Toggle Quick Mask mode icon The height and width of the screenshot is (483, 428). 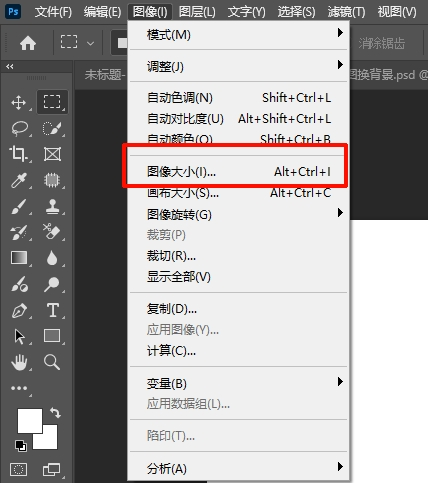(x=19, y=469)
